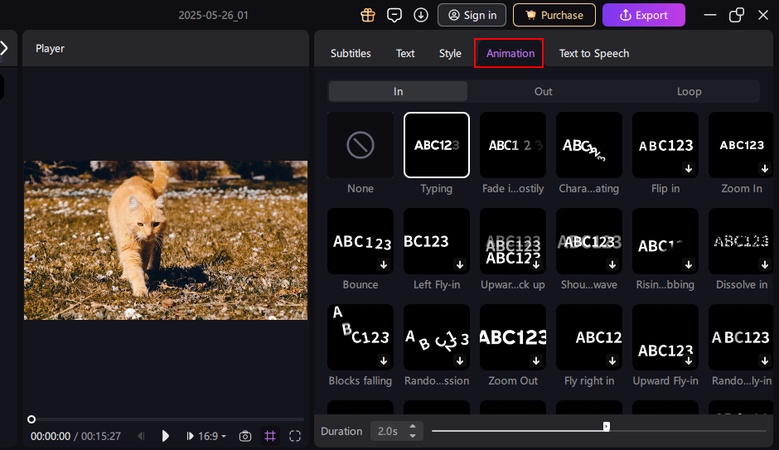This screenshot has width=779, height=450.
Task: Click the Sign in button
Action: [x=472, y=15]
